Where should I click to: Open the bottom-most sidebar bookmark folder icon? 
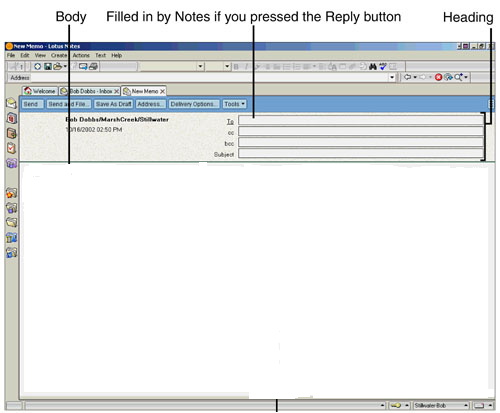11,253
